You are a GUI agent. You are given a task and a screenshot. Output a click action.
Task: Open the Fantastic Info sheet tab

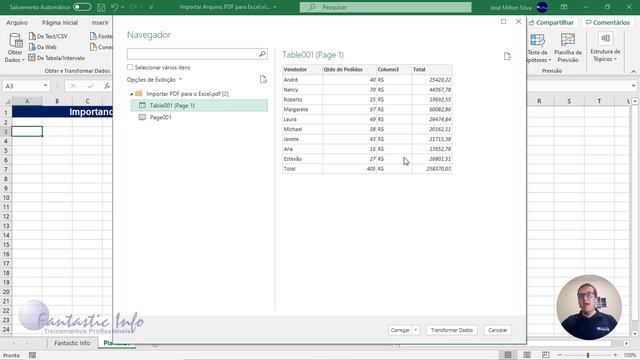[72, 343]
